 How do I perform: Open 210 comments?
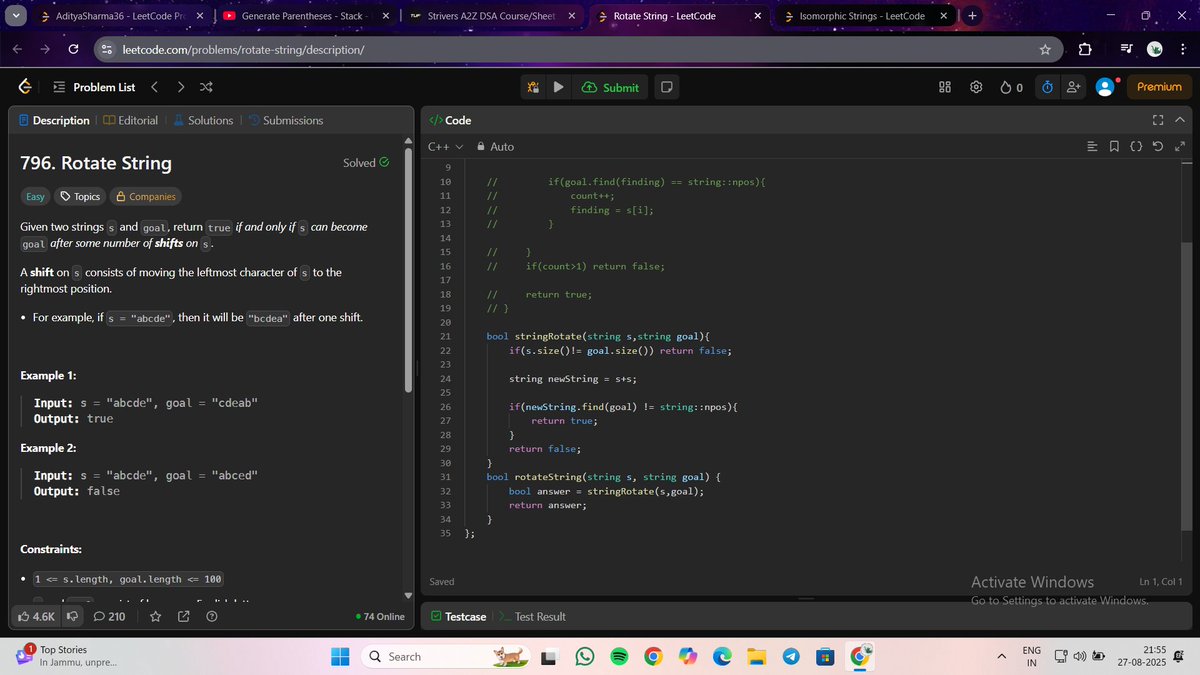(x=109, y=616)
